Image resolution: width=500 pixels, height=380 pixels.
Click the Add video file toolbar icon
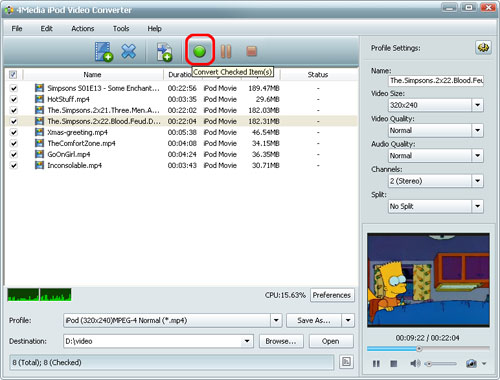click(104, 52)
